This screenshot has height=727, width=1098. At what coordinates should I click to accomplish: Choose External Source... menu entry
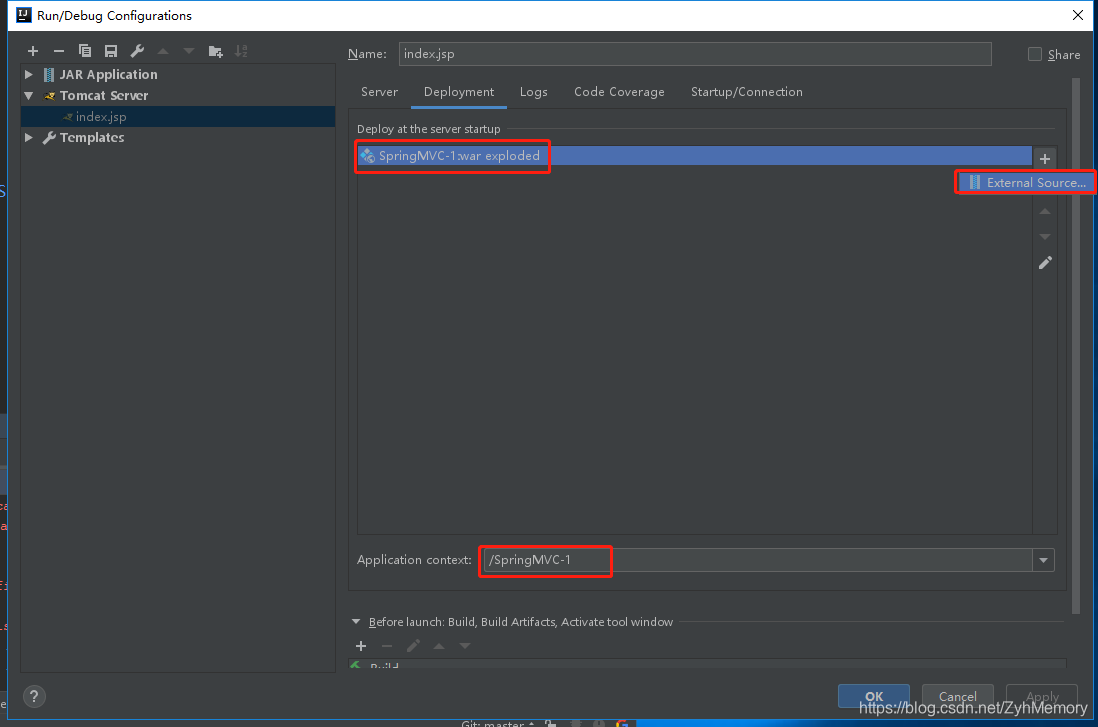1026,183
